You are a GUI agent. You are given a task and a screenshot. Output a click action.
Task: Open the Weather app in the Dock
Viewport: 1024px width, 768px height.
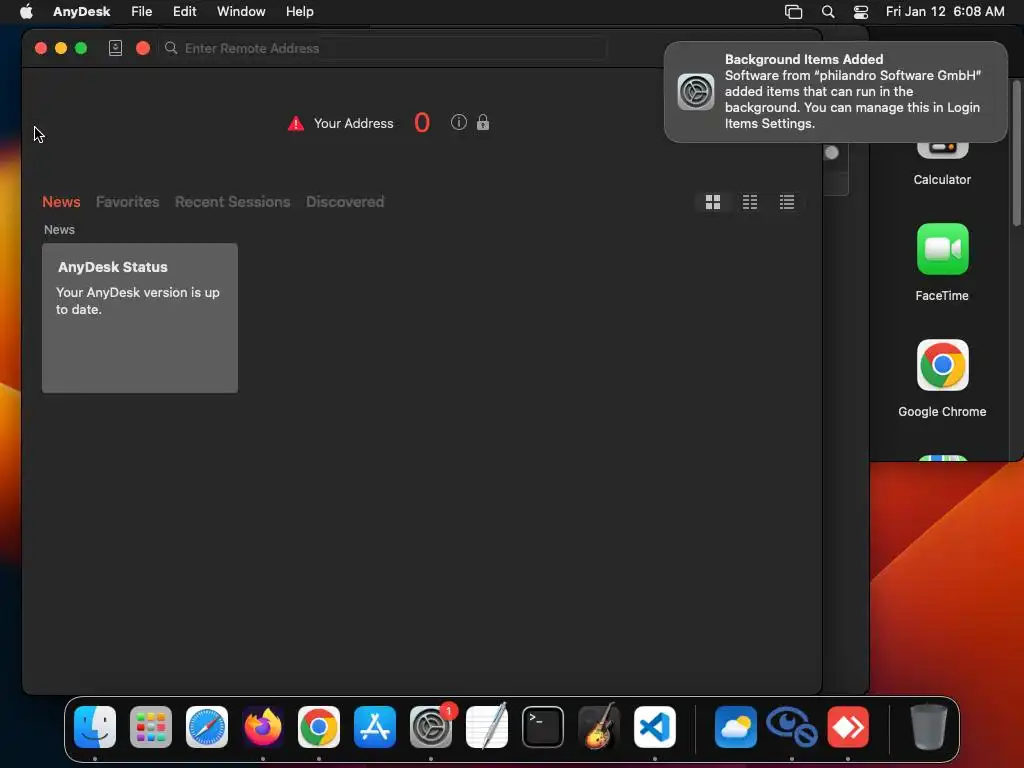click(x=736, y=727)
